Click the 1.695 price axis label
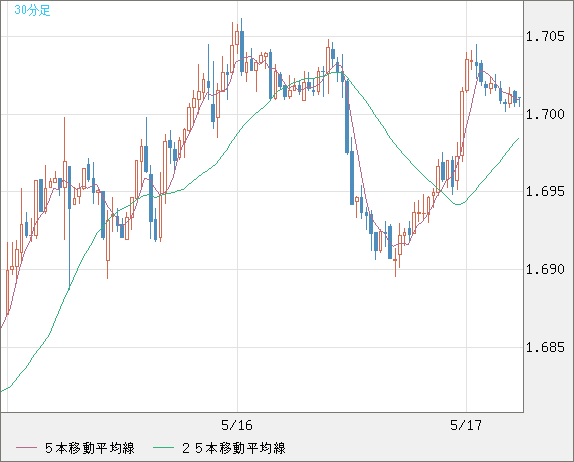Viewport: 574px width, 462px height. point(545,191)
